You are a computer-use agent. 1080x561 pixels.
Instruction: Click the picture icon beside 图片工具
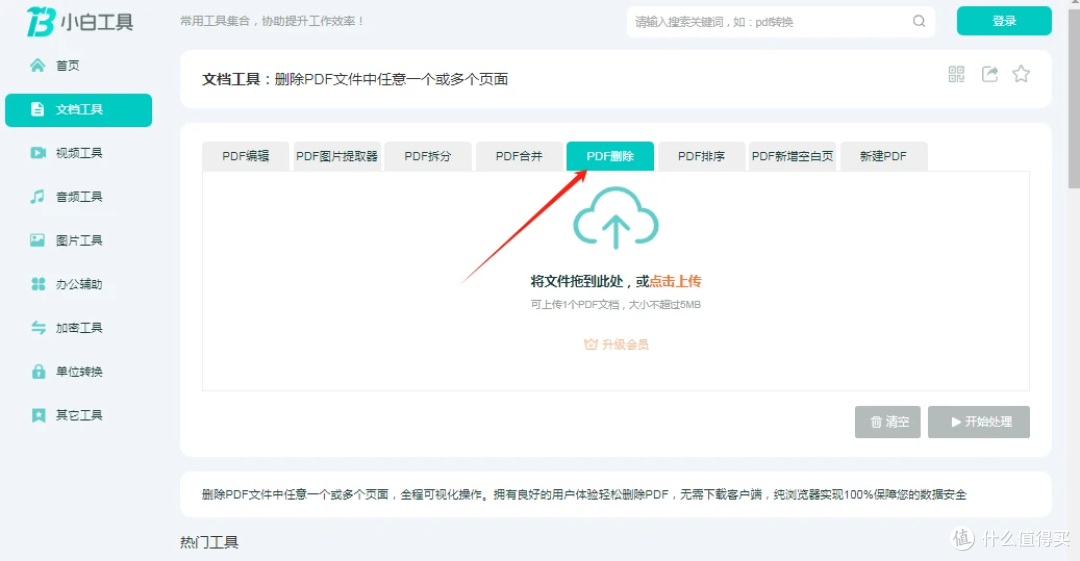coord(37,240)
